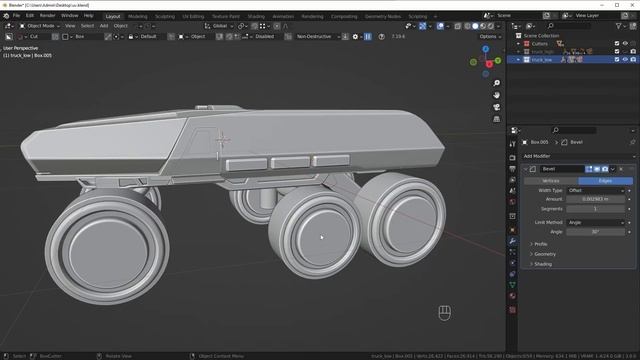Toggle Bevel modifier edit mode display
The height and width of the screenshot is (360, 640).
click(589, 169)
